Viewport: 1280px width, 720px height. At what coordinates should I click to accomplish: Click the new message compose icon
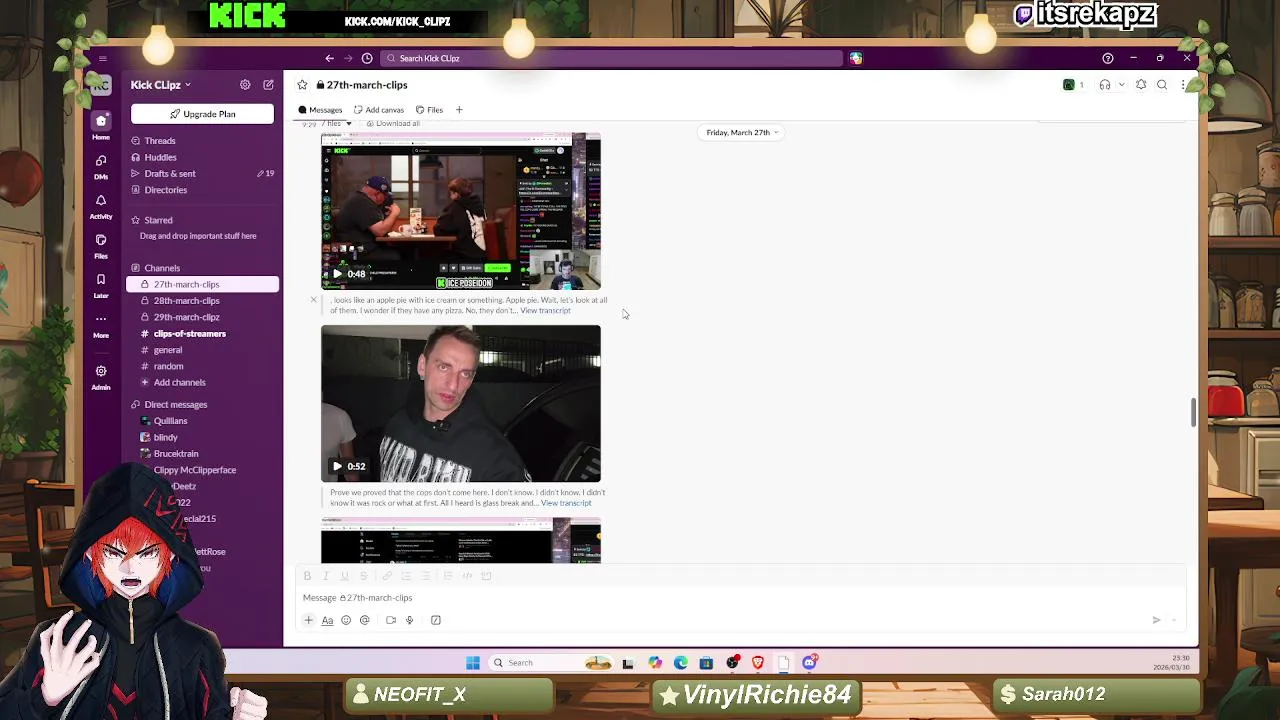click(x=268, y=85)
